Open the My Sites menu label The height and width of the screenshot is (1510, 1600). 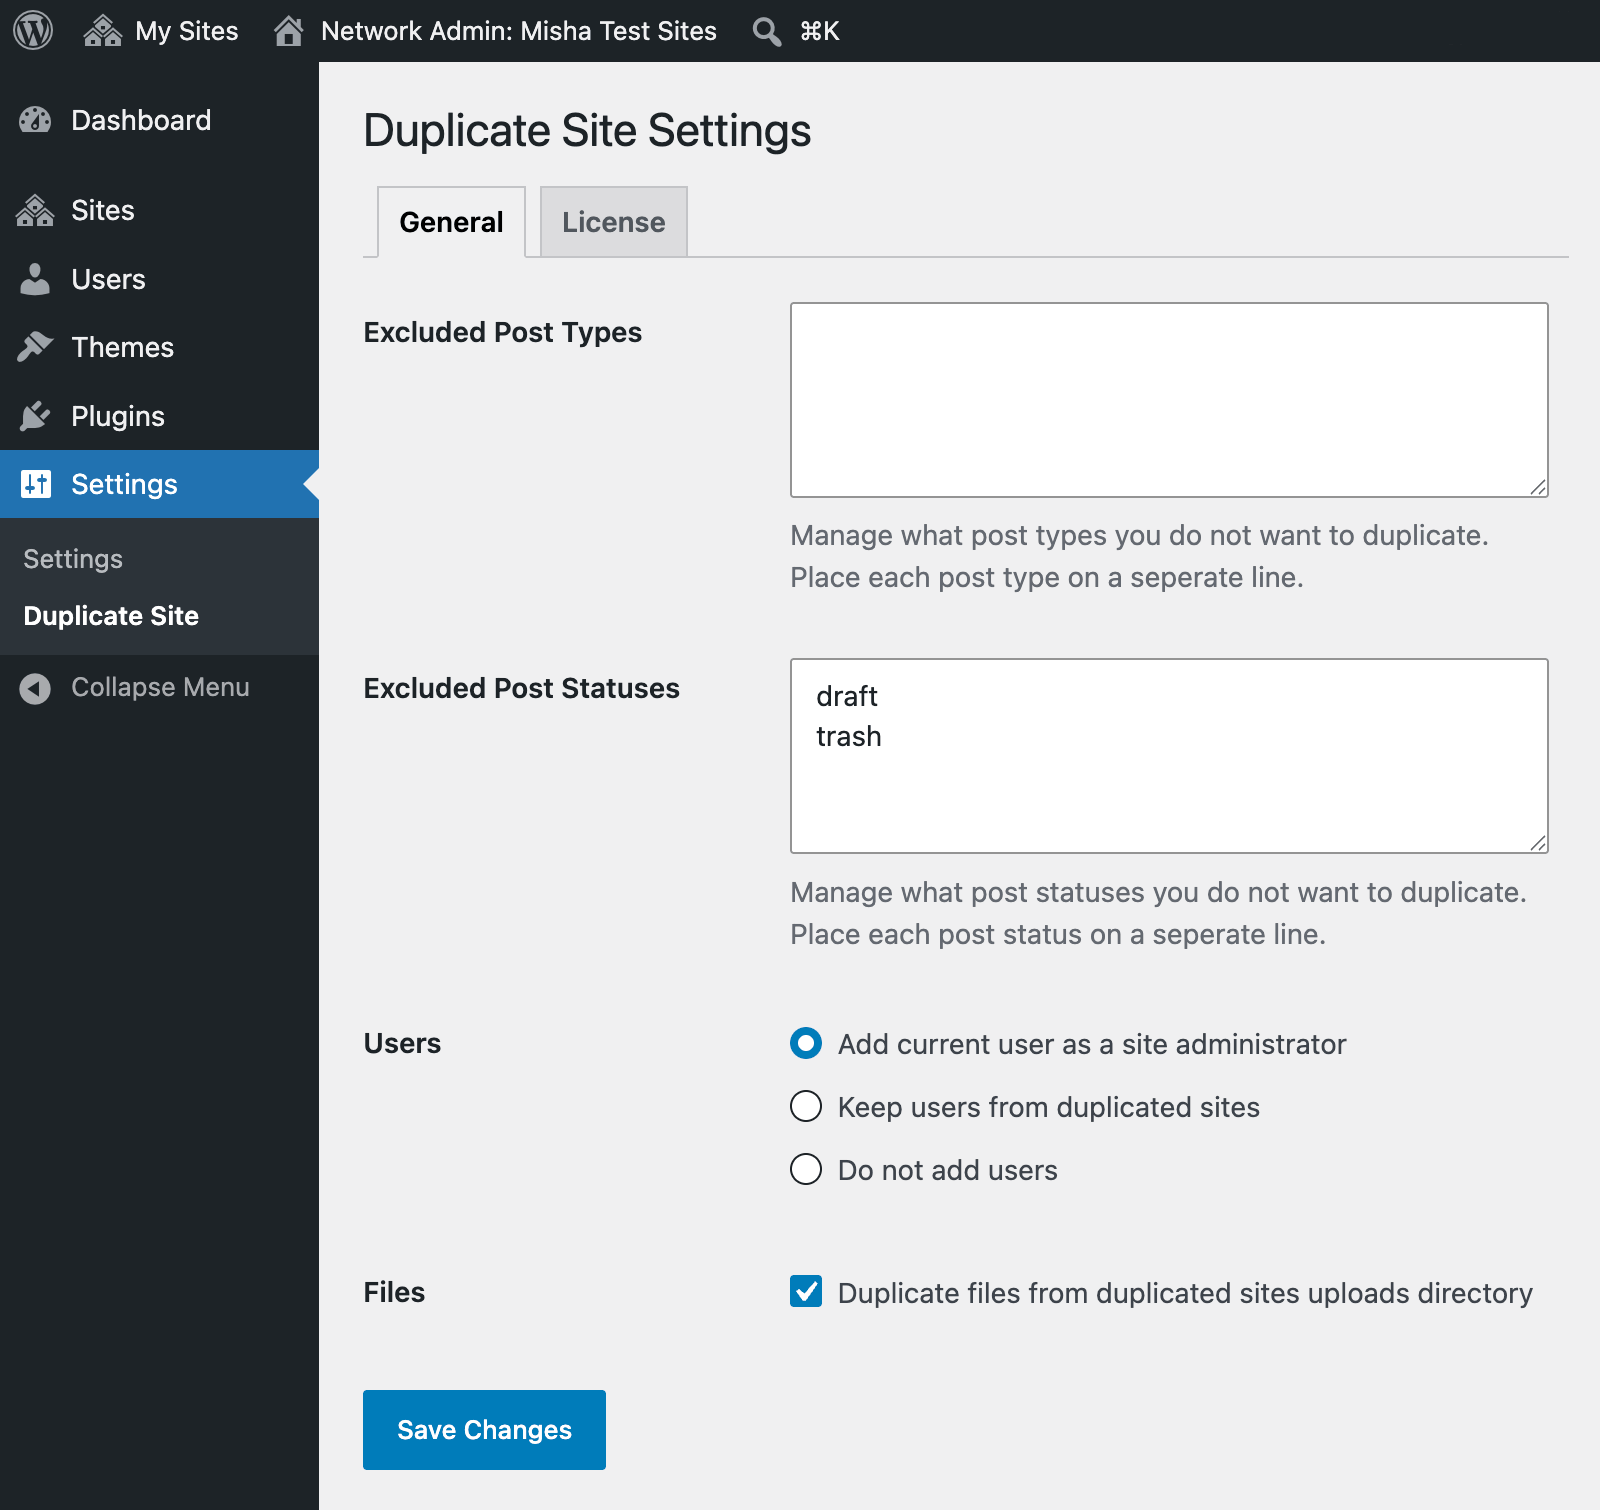(187, 31)
